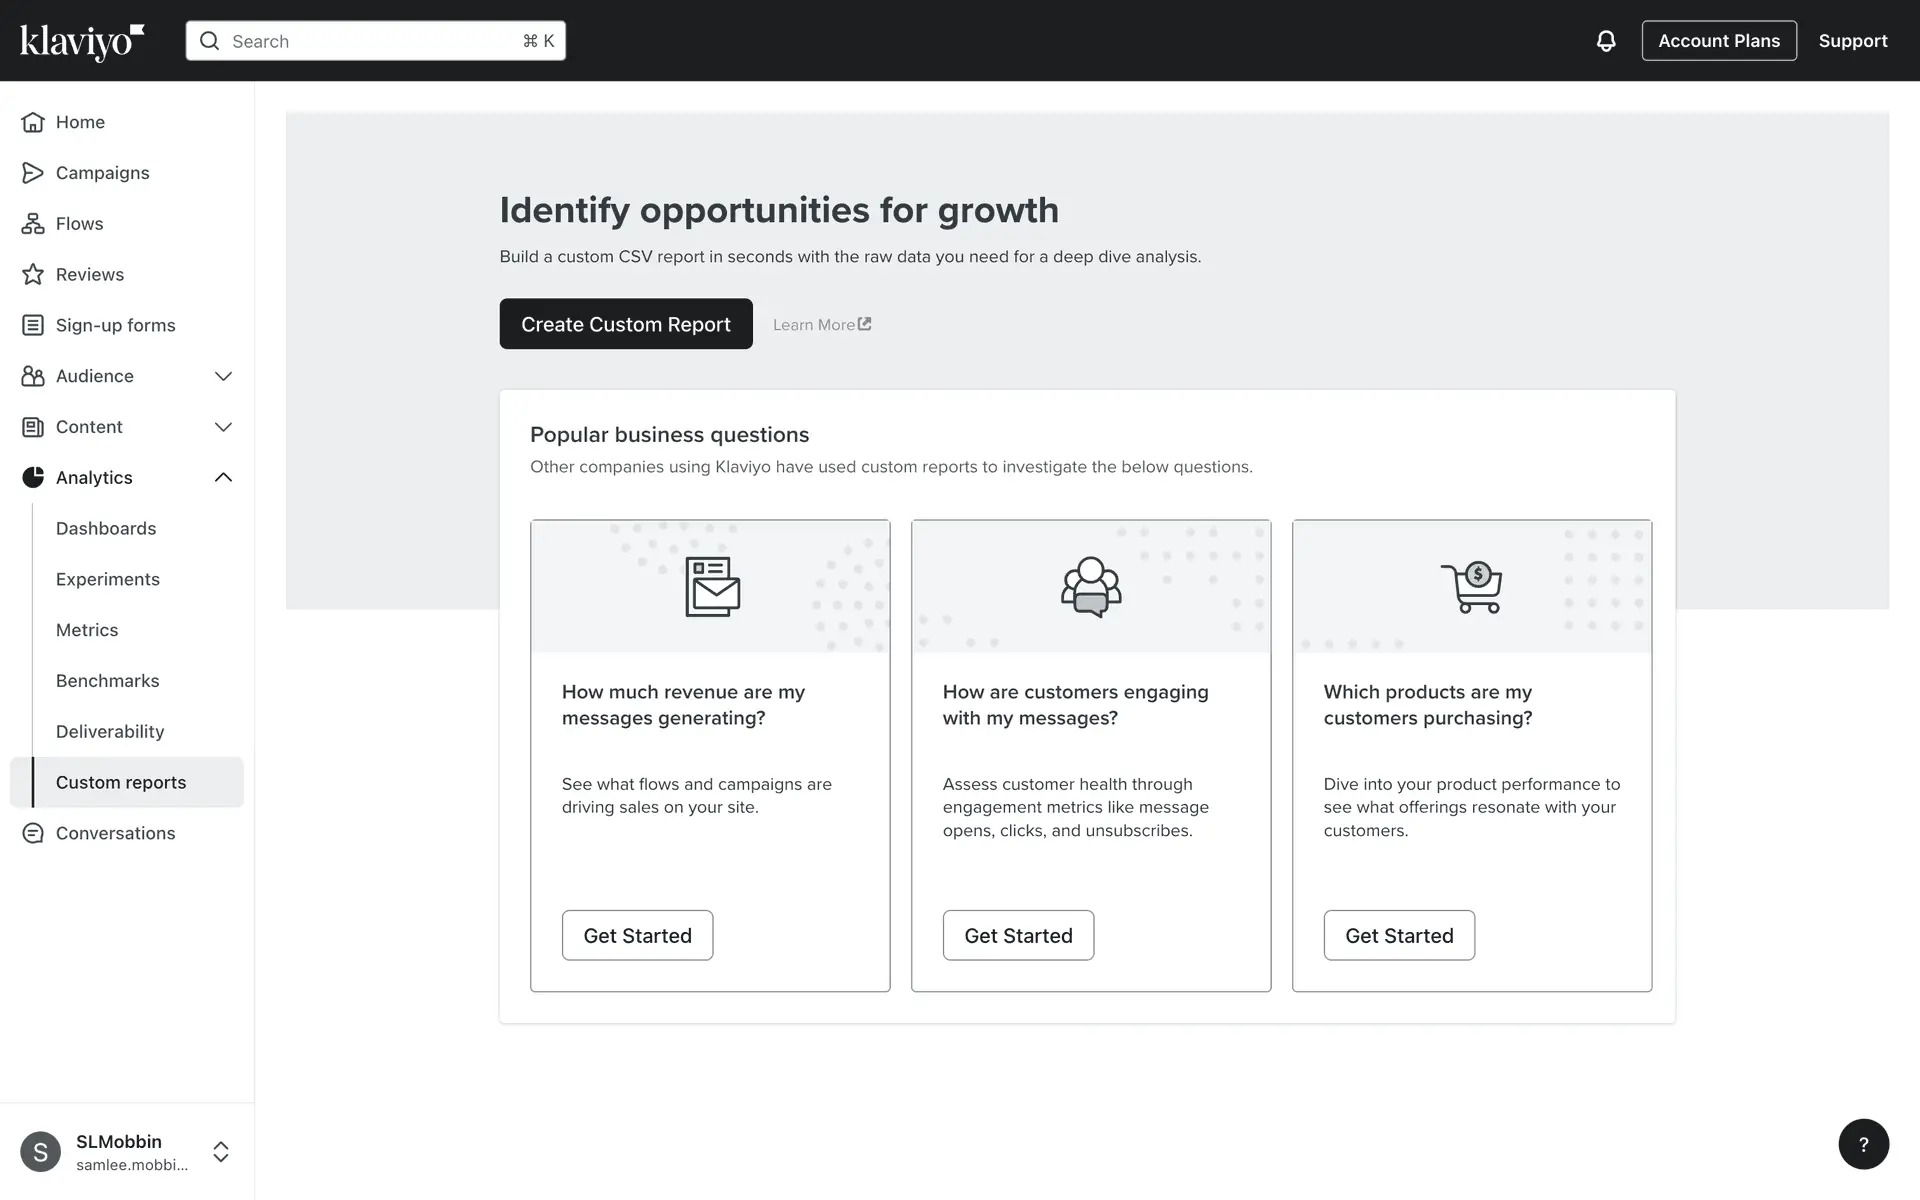Open the SLMobbin account switcher
The width and height of the screenshot is (1920, 1200).
[220, 1152]
